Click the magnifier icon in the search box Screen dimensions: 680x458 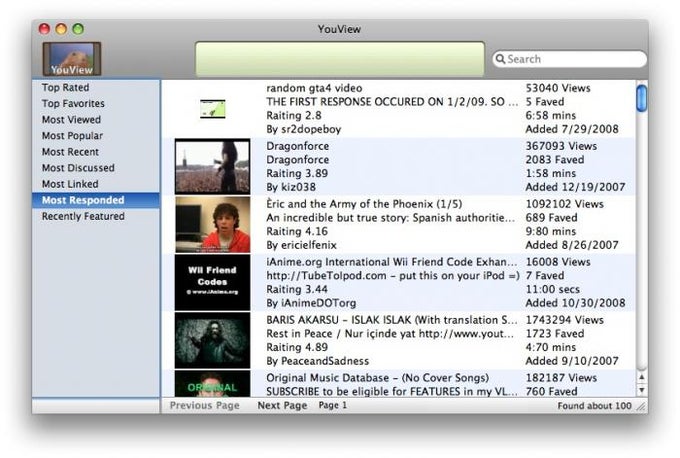[x=500, y=59]
